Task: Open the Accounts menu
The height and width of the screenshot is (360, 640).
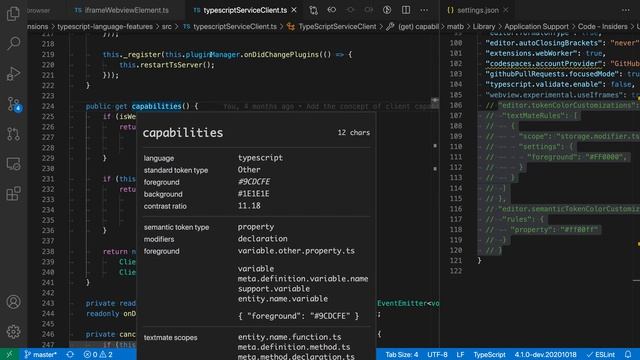Action: point(13,302)
